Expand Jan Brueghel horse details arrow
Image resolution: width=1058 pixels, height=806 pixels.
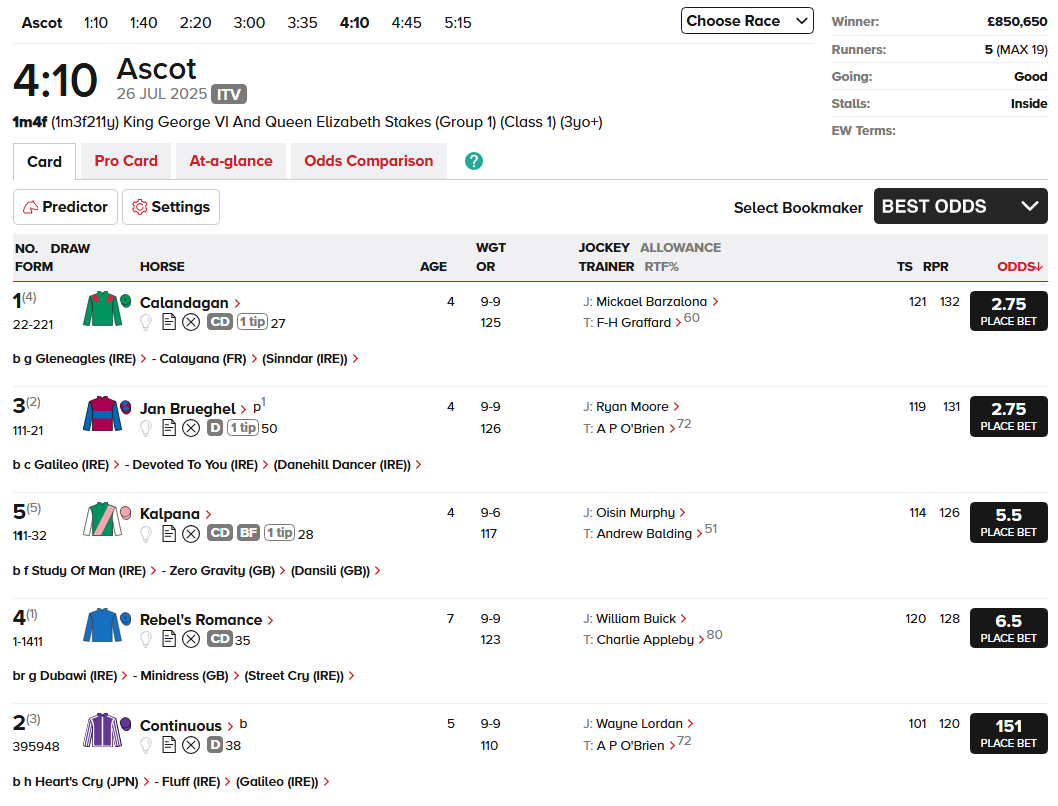pyautogui.click(x=244, y=409)
